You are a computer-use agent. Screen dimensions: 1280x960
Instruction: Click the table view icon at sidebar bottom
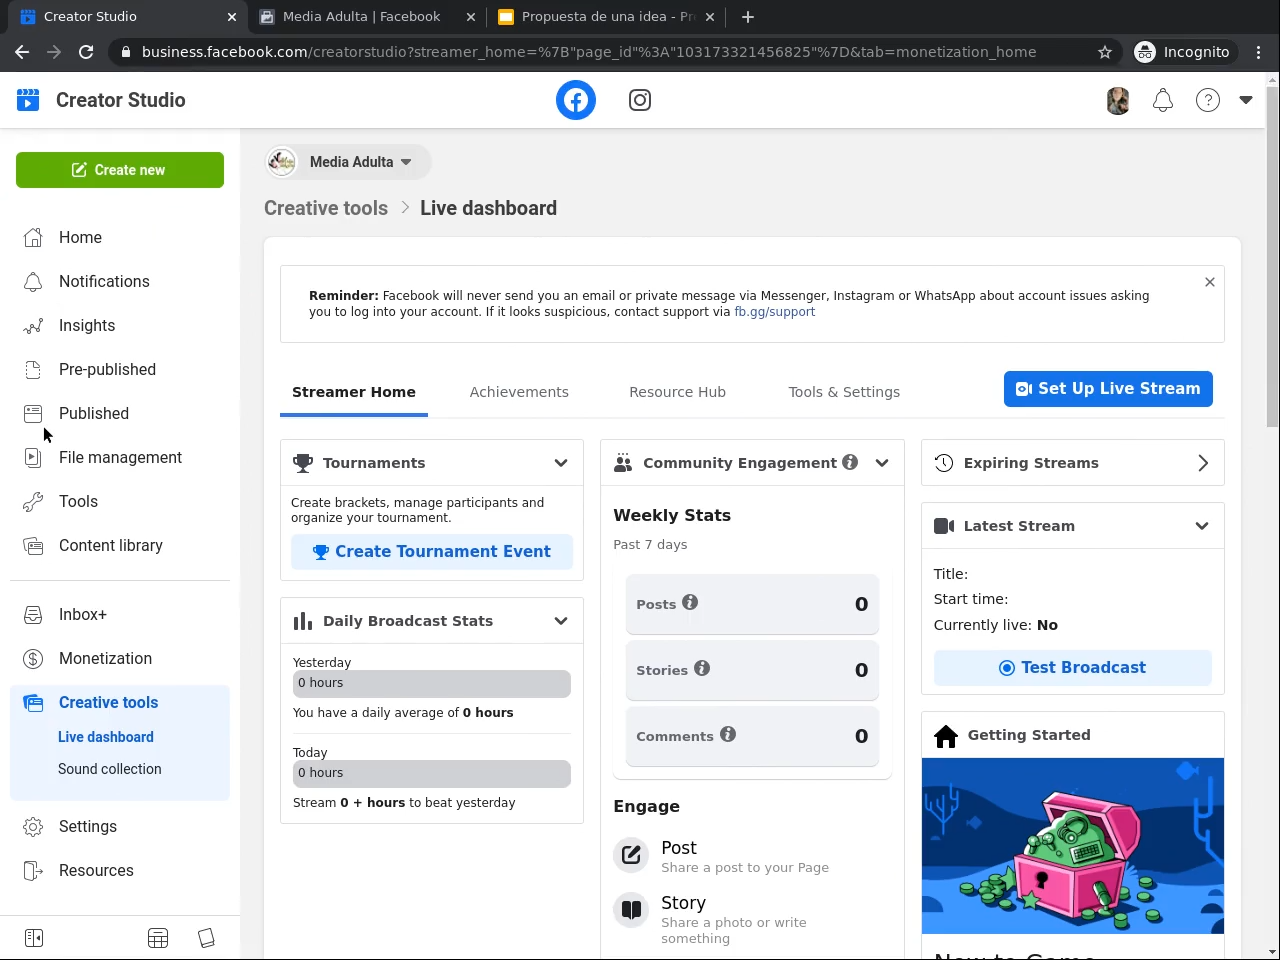[158, 938]
